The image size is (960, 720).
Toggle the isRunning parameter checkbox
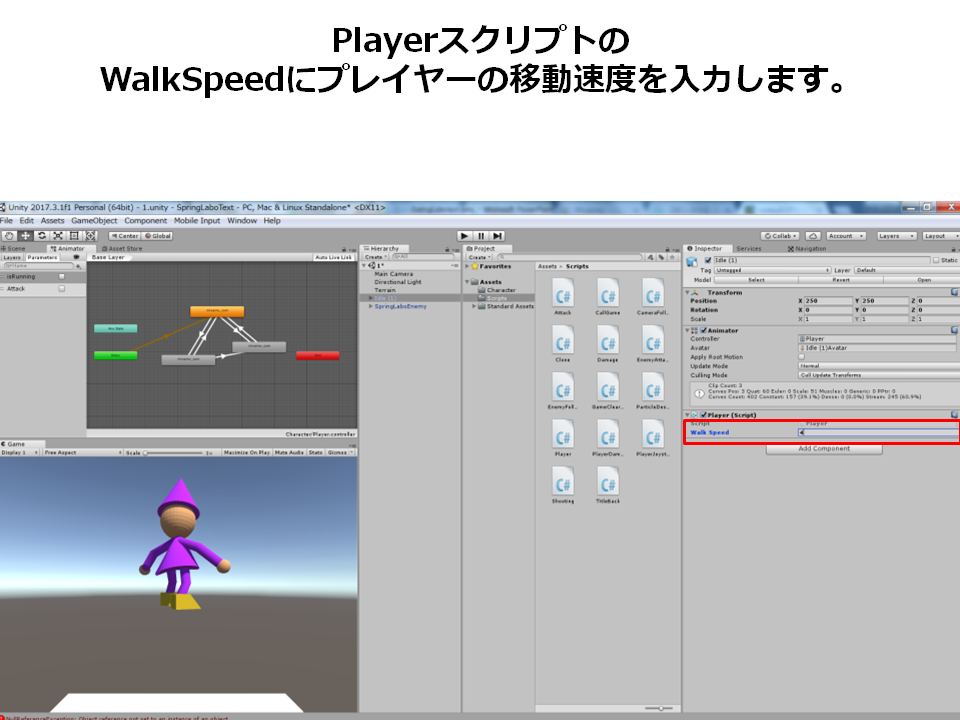point(61,277)
